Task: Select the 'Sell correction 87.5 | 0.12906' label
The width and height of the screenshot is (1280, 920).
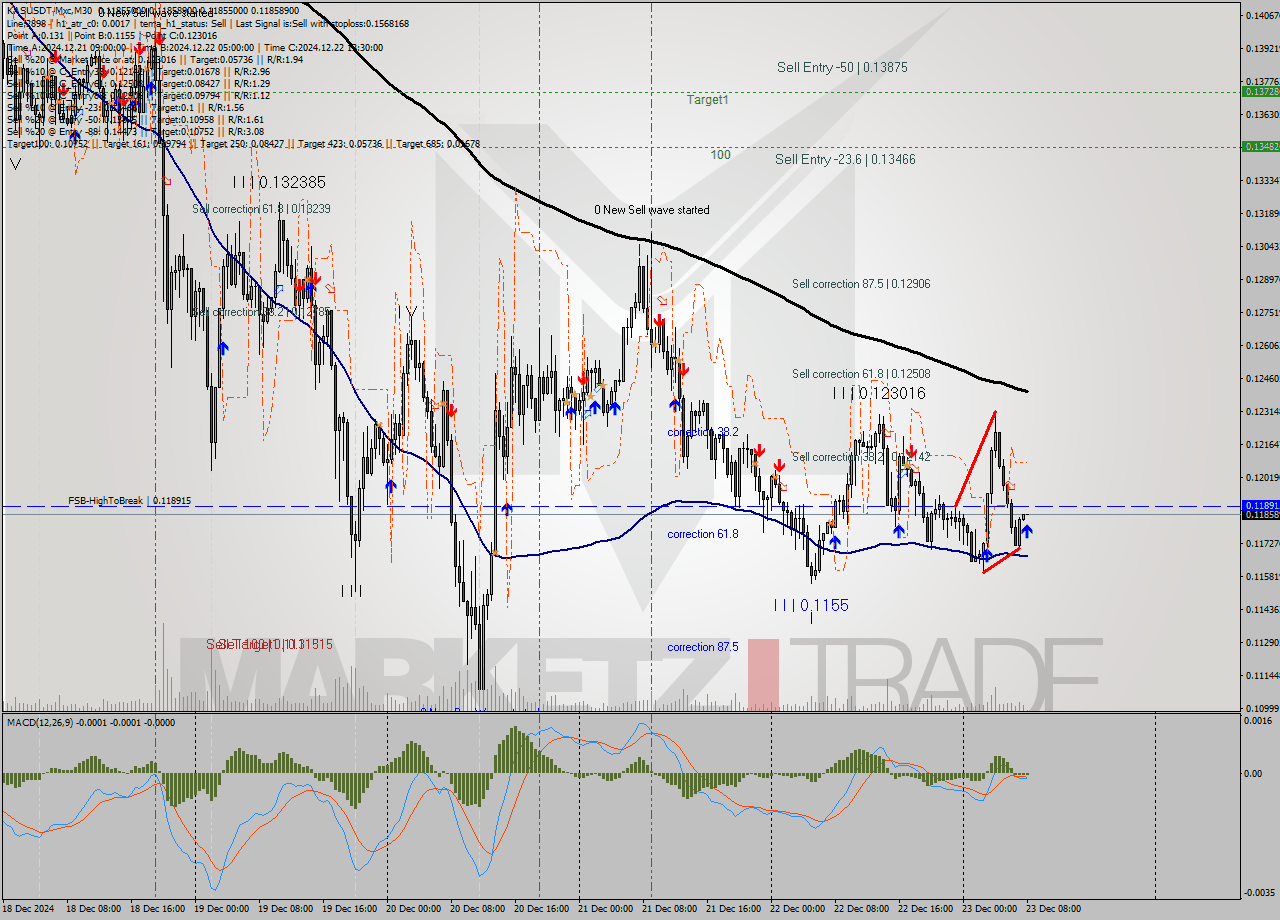Action: (861, 284)
